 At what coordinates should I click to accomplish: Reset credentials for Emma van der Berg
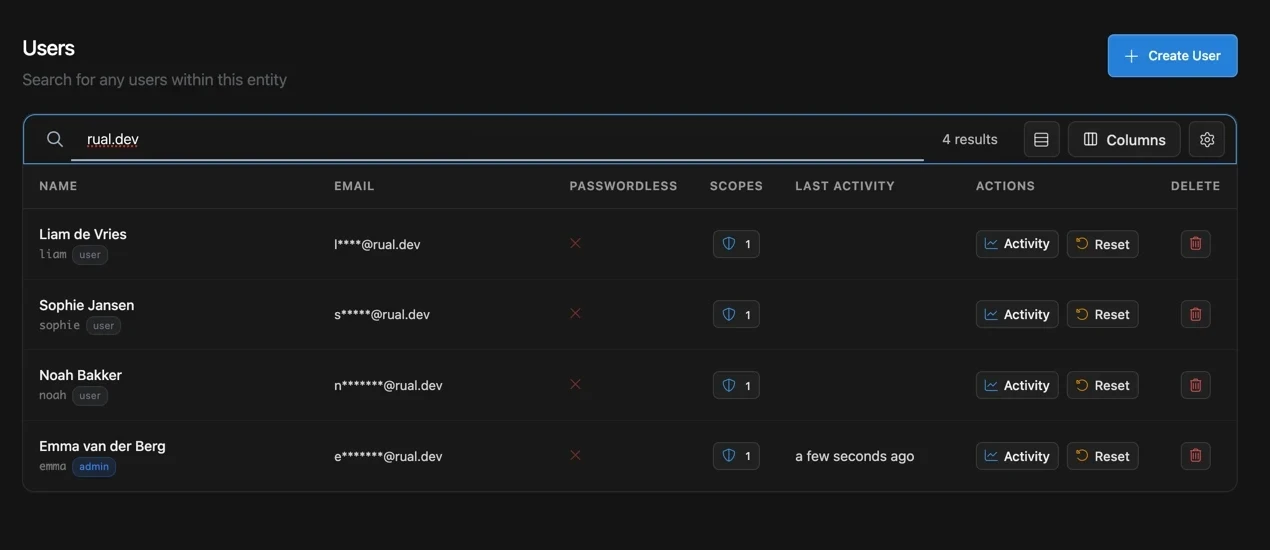(x=1102, y=456)
